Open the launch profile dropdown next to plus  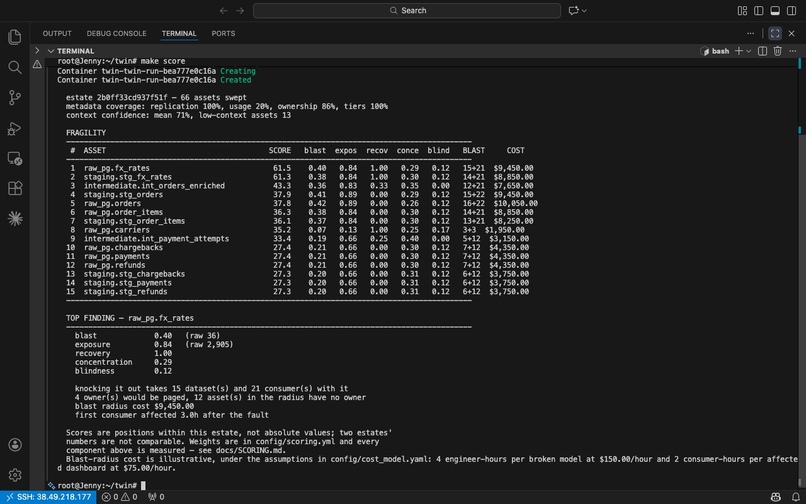pos(748,51)
